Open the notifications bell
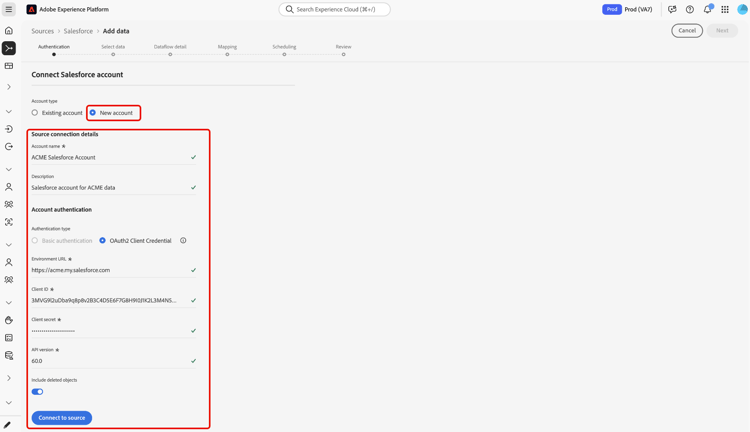Screen dimensions: 750x432 [707, 9]
